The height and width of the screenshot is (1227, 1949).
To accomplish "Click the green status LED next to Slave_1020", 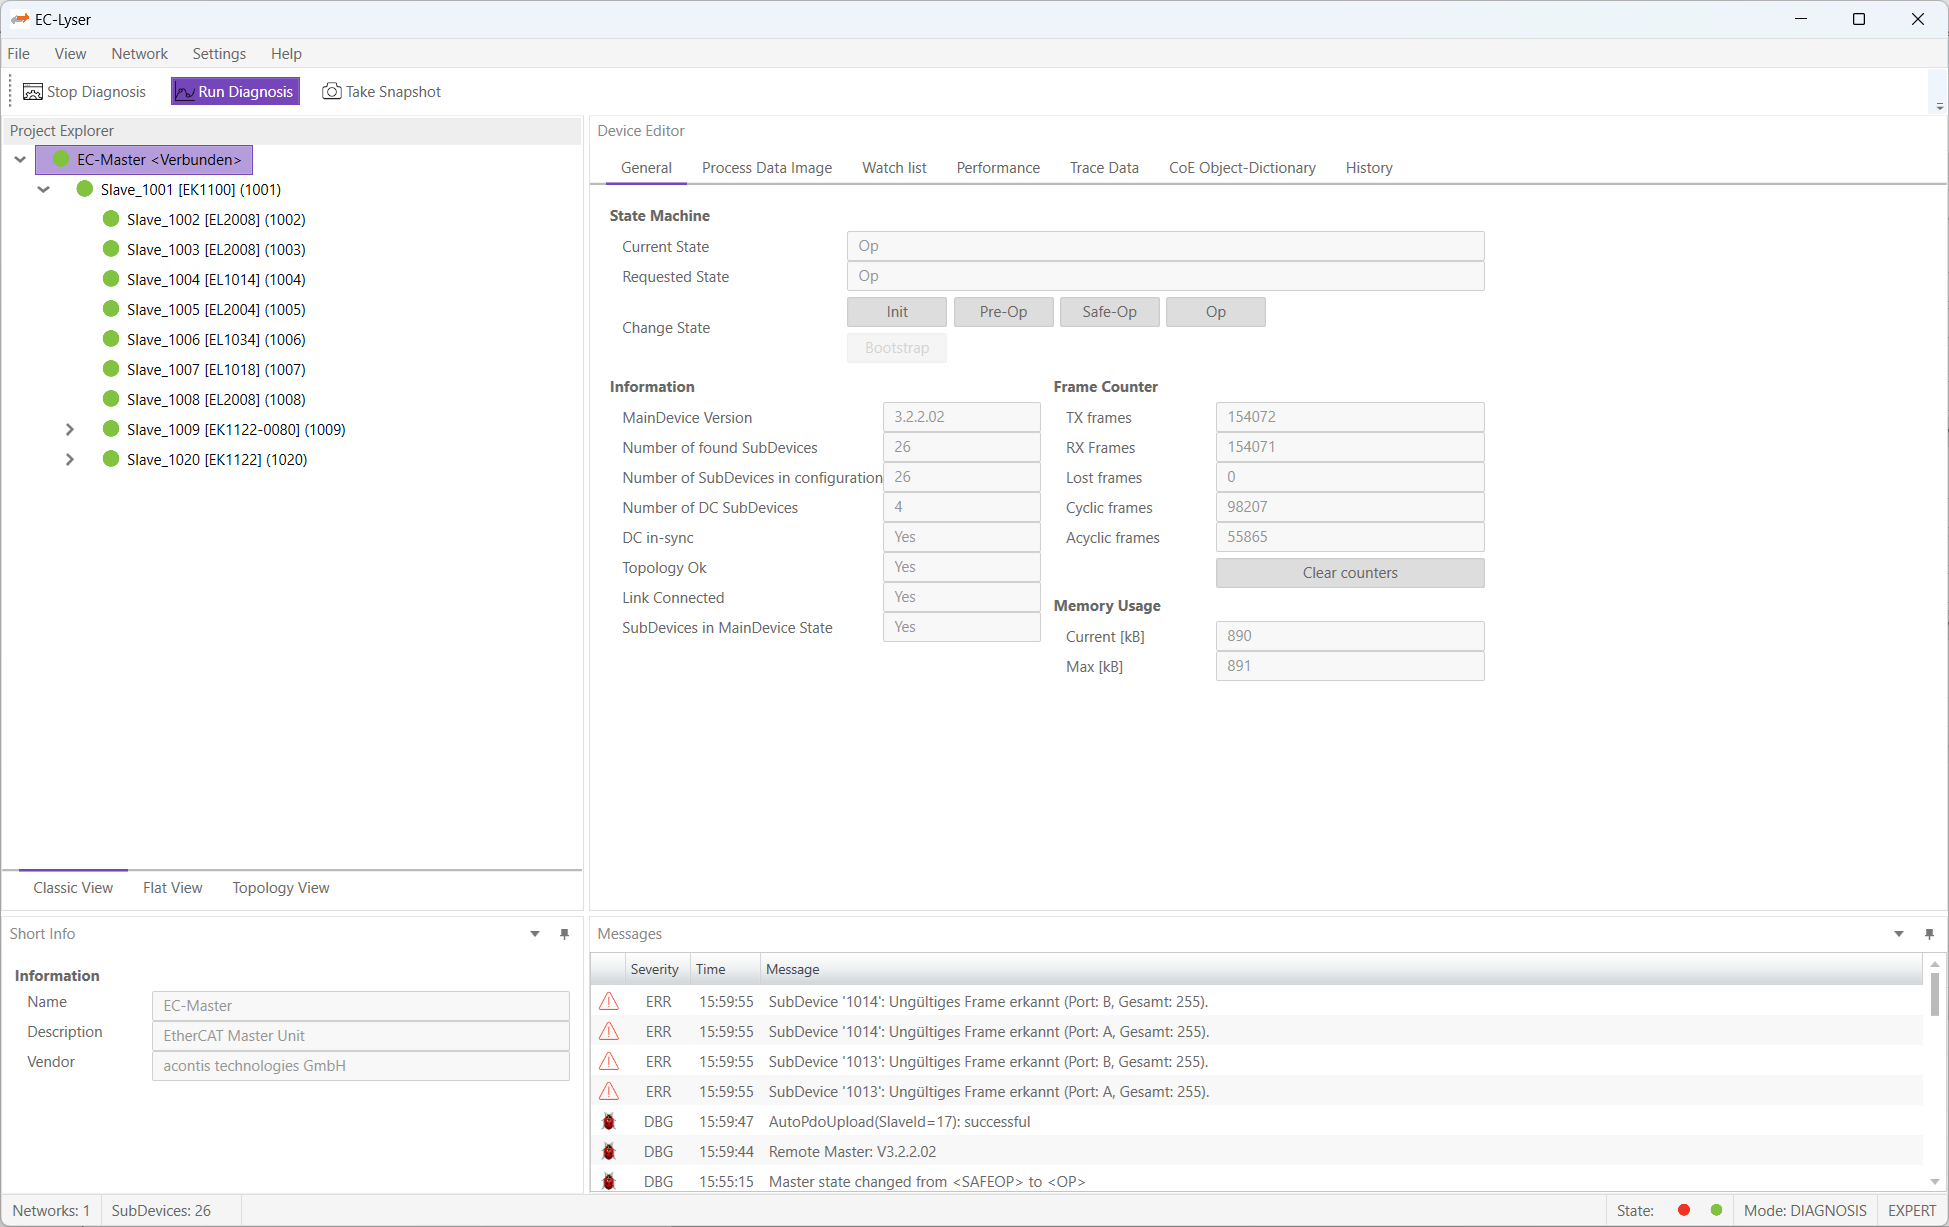I will click(x=110, y=459).
